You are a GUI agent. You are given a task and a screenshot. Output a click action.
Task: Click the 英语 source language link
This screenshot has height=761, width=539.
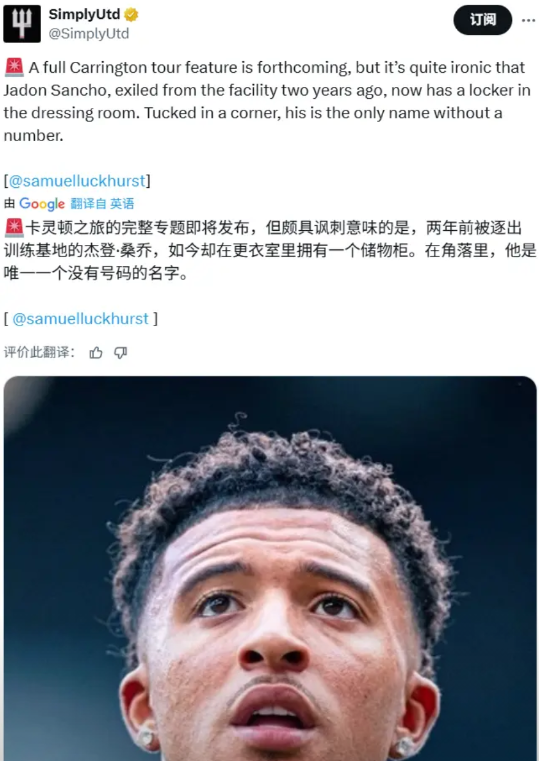[121, 203]
